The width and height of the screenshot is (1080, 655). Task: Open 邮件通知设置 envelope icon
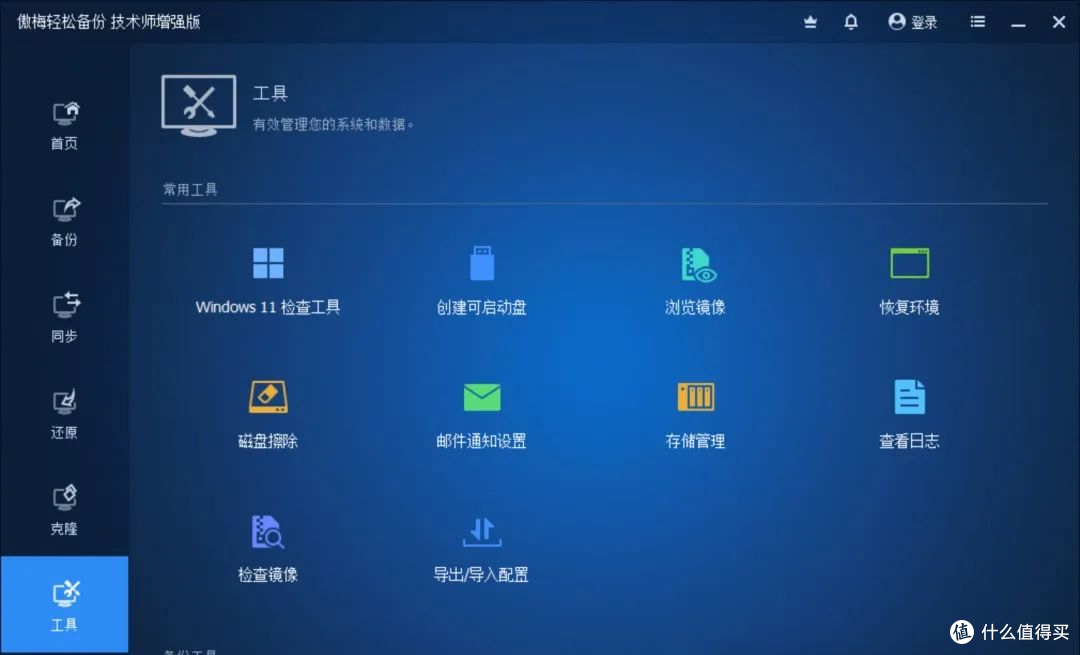(x=482, y=397)
